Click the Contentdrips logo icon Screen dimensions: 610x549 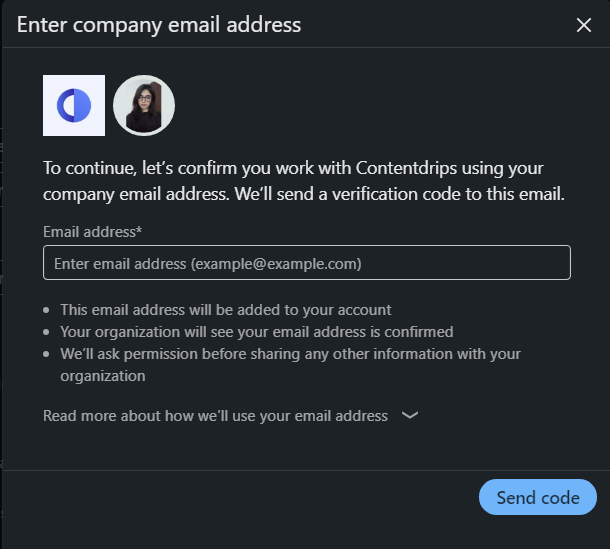click(x=74, y=105)
